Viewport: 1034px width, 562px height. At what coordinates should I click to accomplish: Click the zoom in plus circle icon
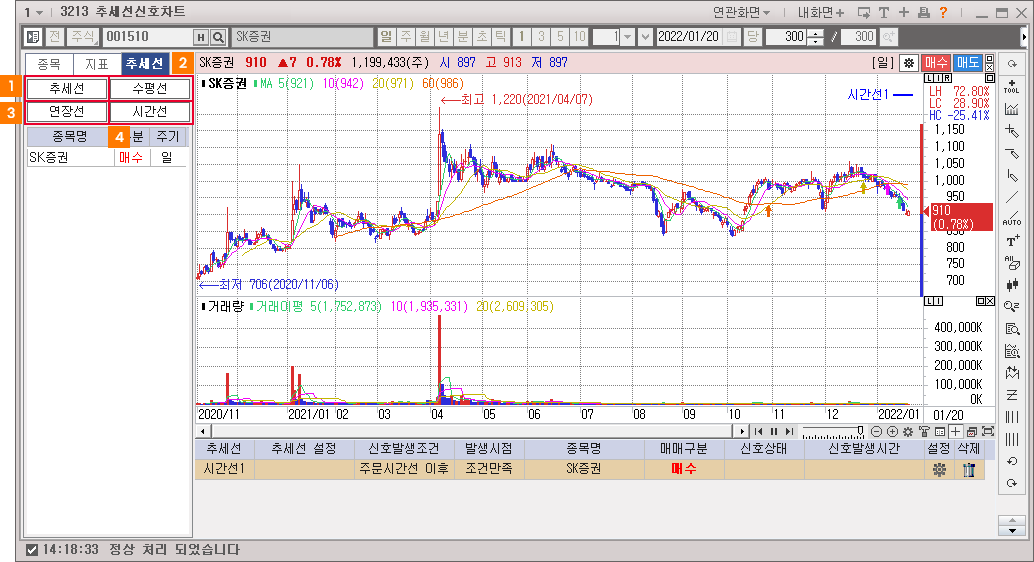[892, 431]
